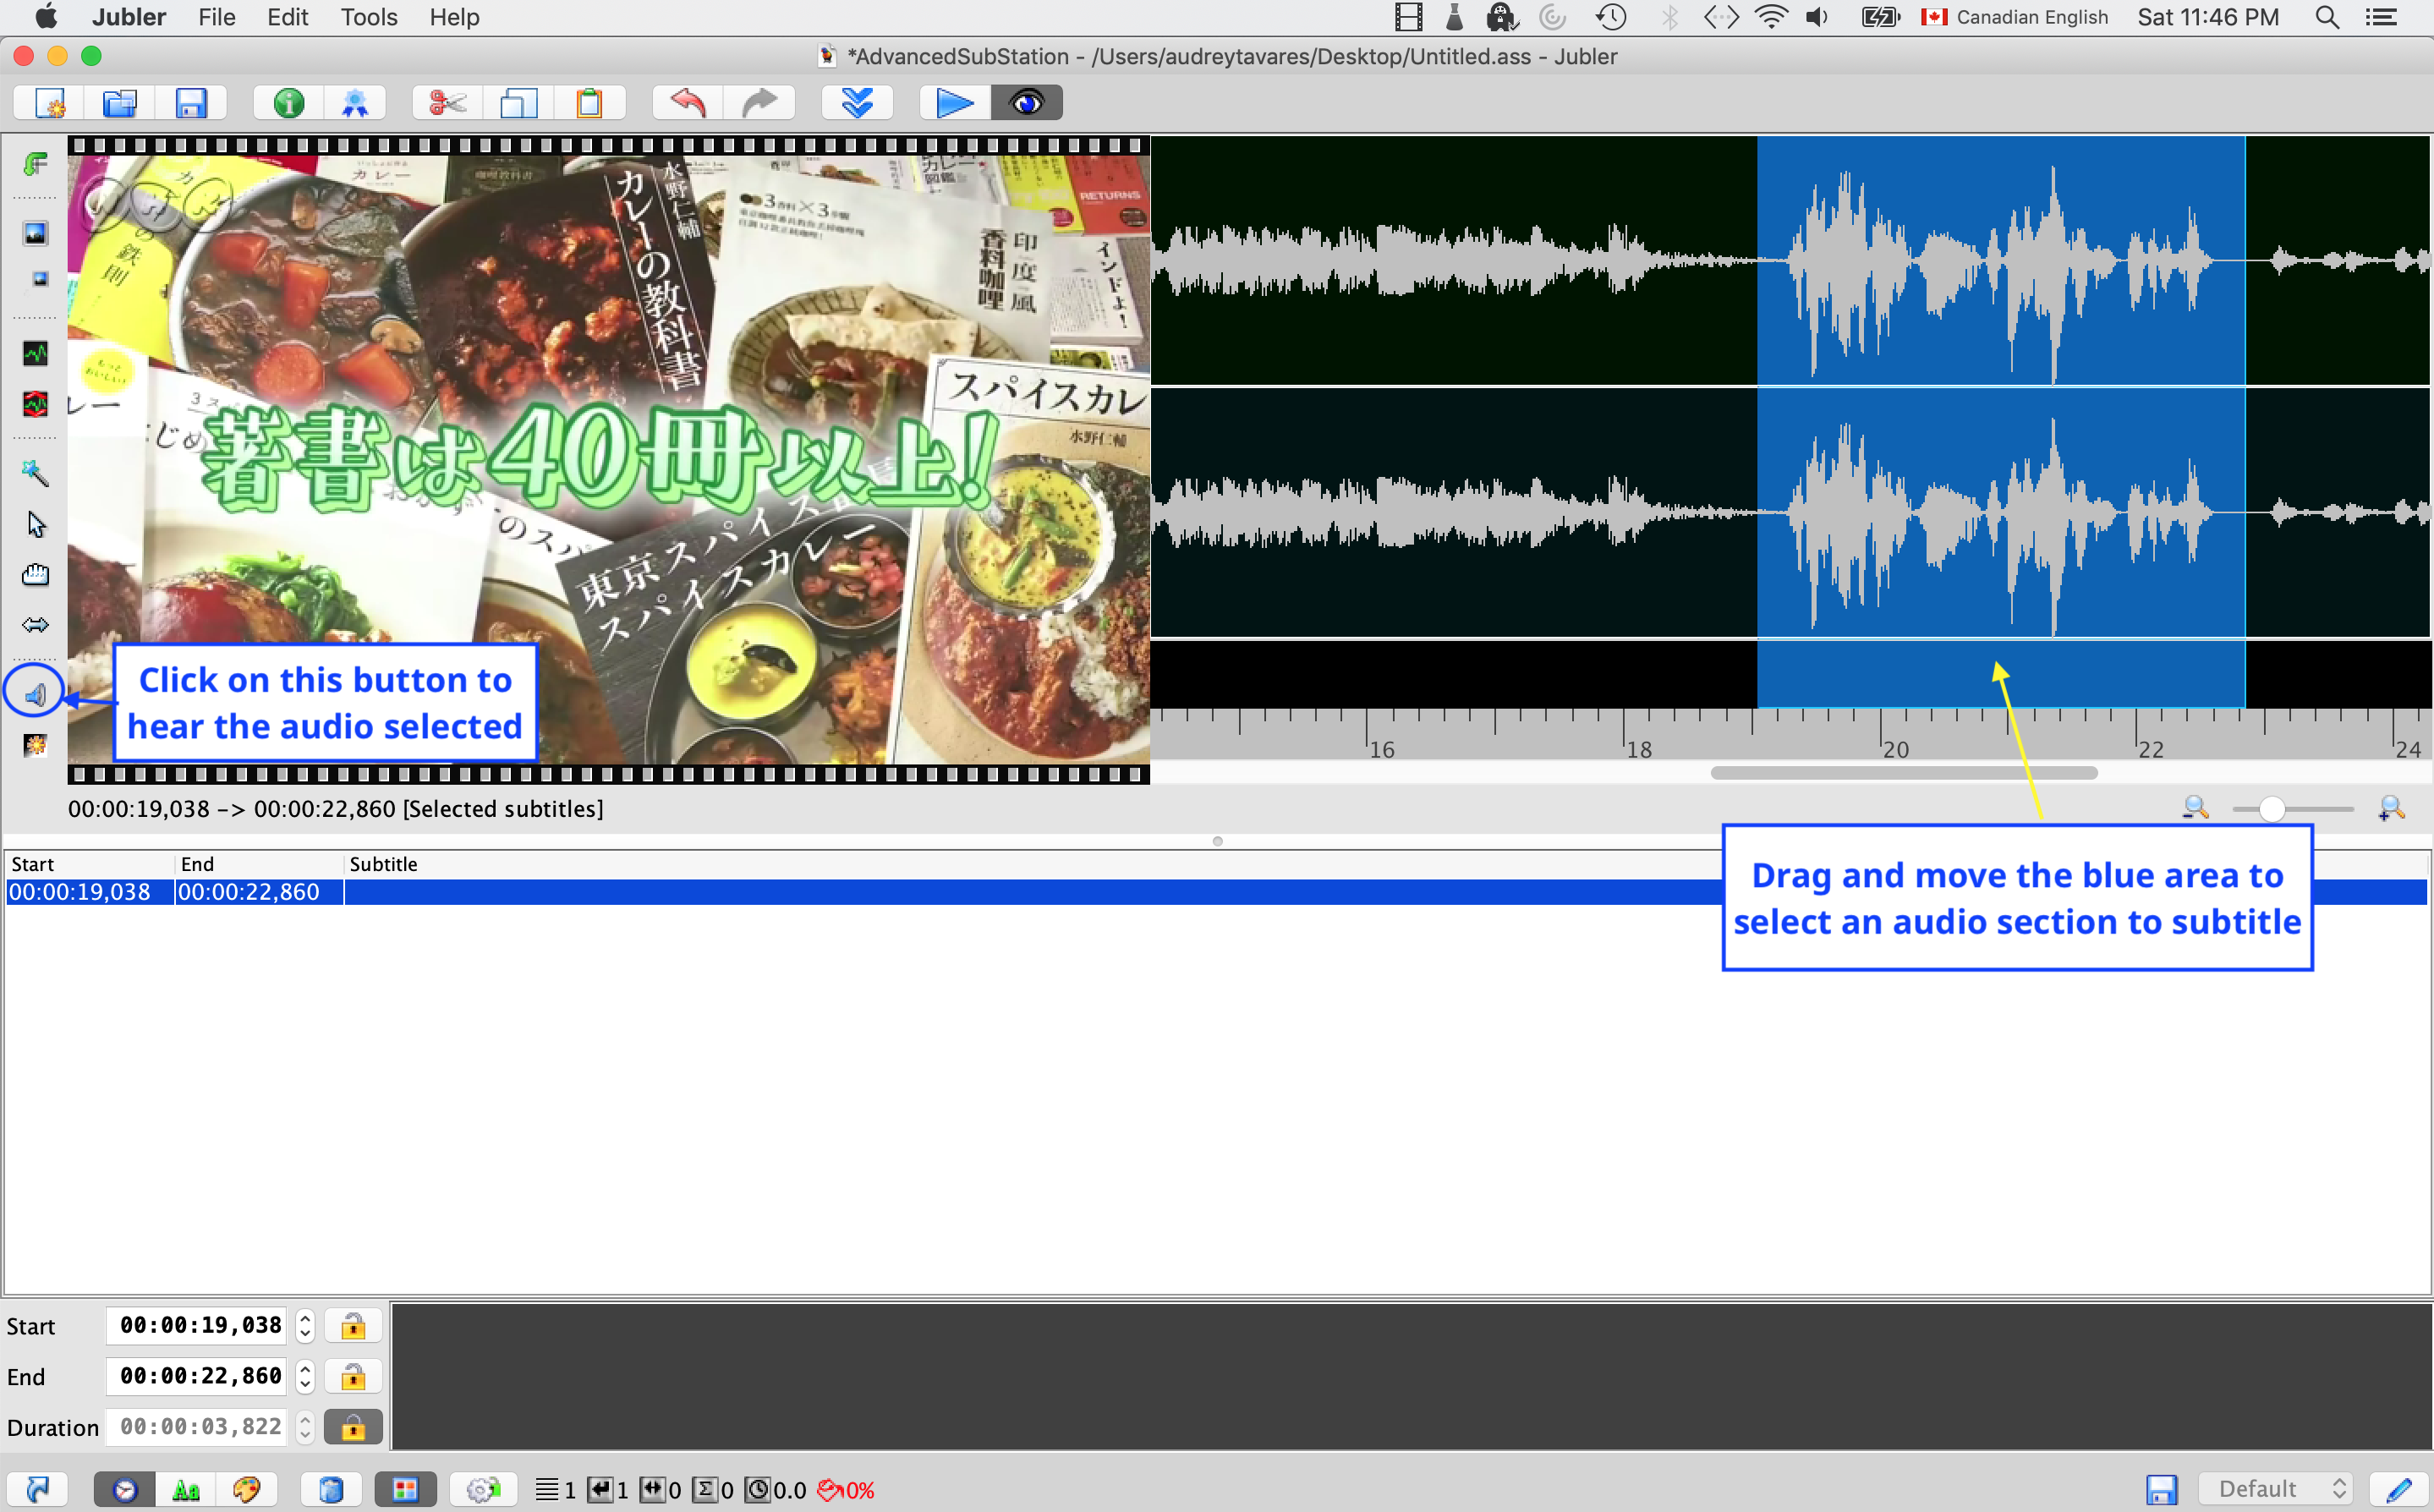Click the dark subtitle text editing area
Image resolution: width=2434 pixels, height=1512 pixels.
tap(1411, 1376)
